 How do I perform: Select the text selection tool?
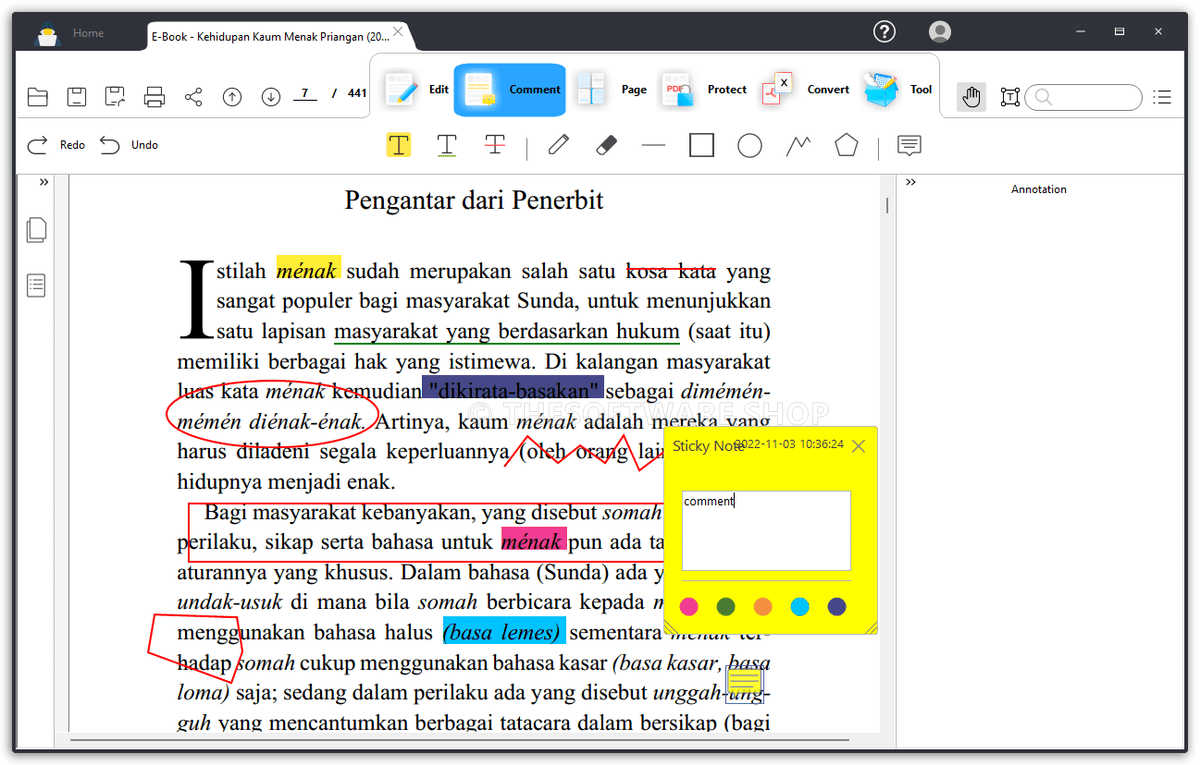(x=1010, y=97)
